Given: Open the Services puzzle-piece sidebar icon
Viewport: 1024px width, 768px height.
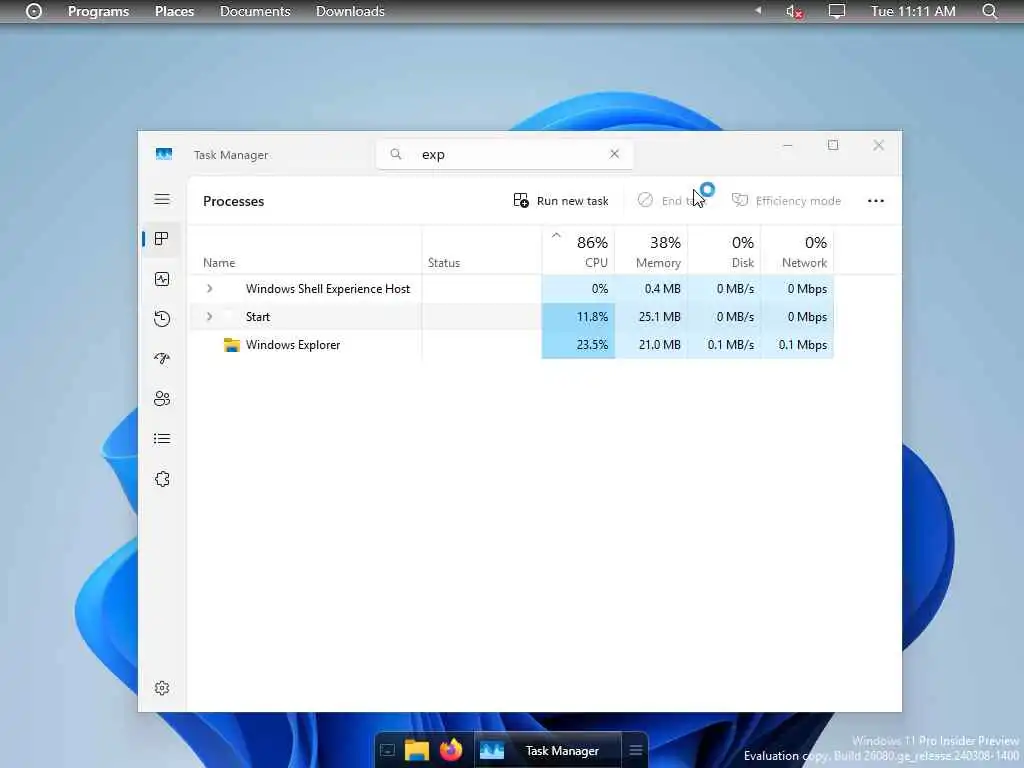Looking at the screenshot, I should [162, 479].
